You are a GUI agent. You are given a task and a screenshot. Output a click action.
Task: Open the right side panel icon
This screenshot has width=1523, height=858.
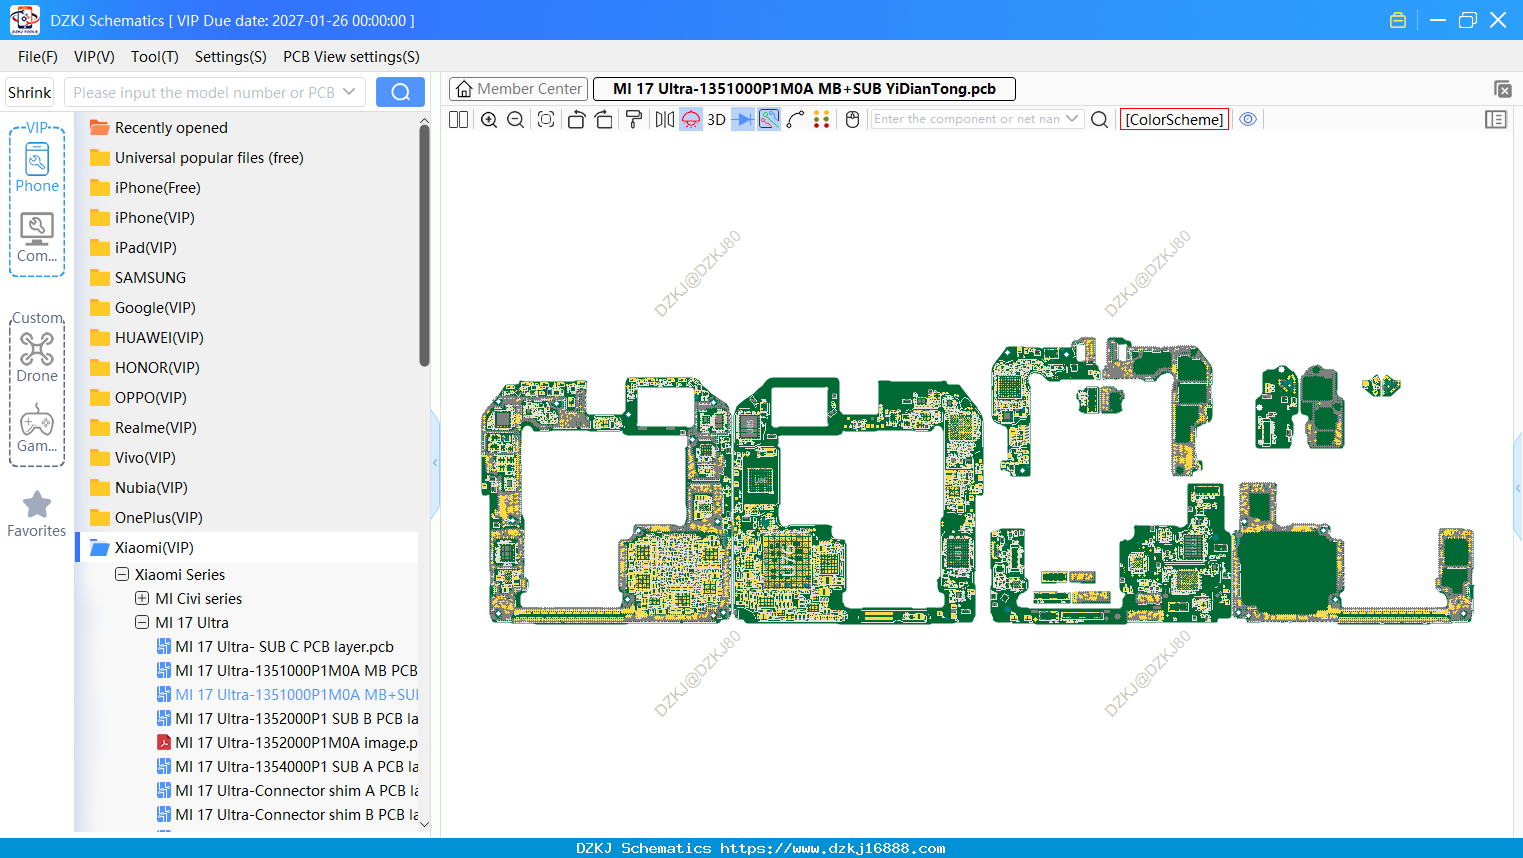[1496, 119]
